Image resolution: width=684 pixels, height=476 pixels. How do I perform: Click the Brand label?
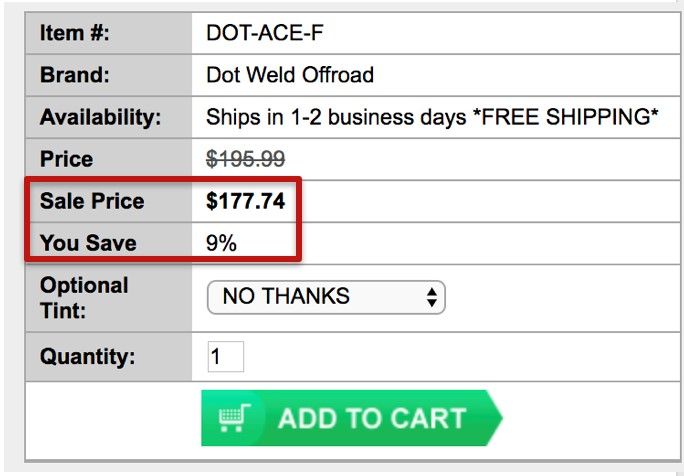(x=75, y=75)
